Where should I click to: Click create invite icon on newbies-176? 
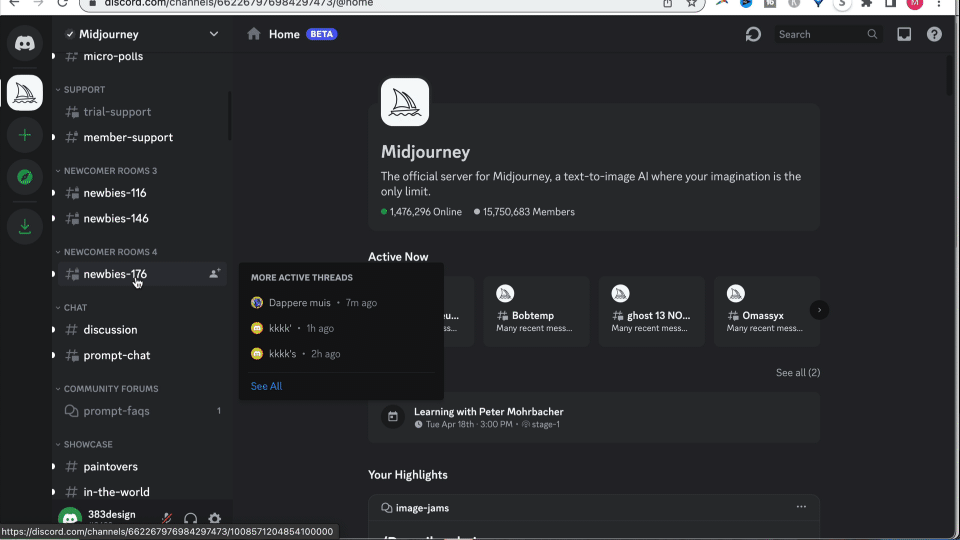[x=214, y=274]
